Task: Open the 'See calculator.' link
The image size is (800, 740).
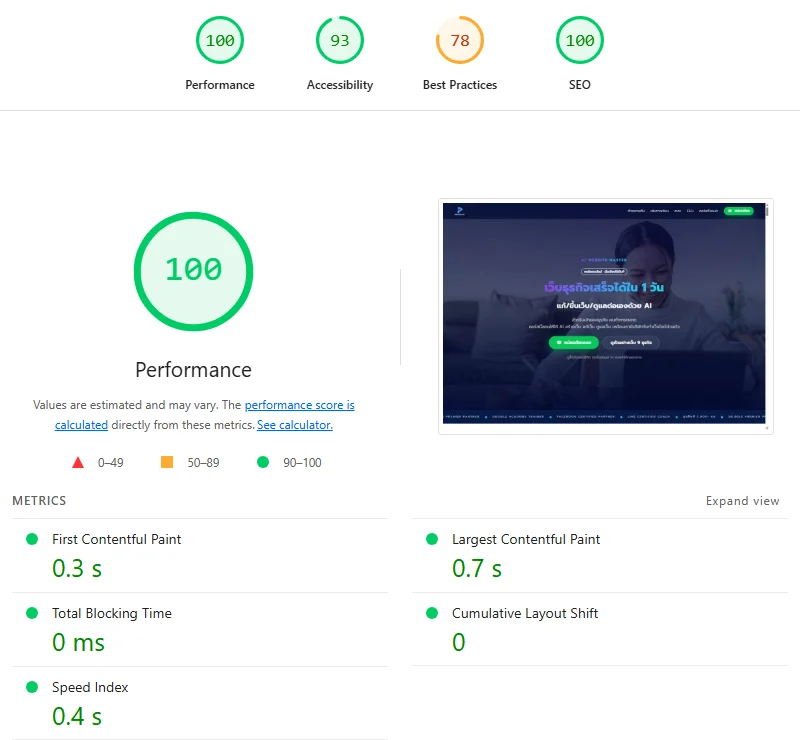Action: point(294,425)
